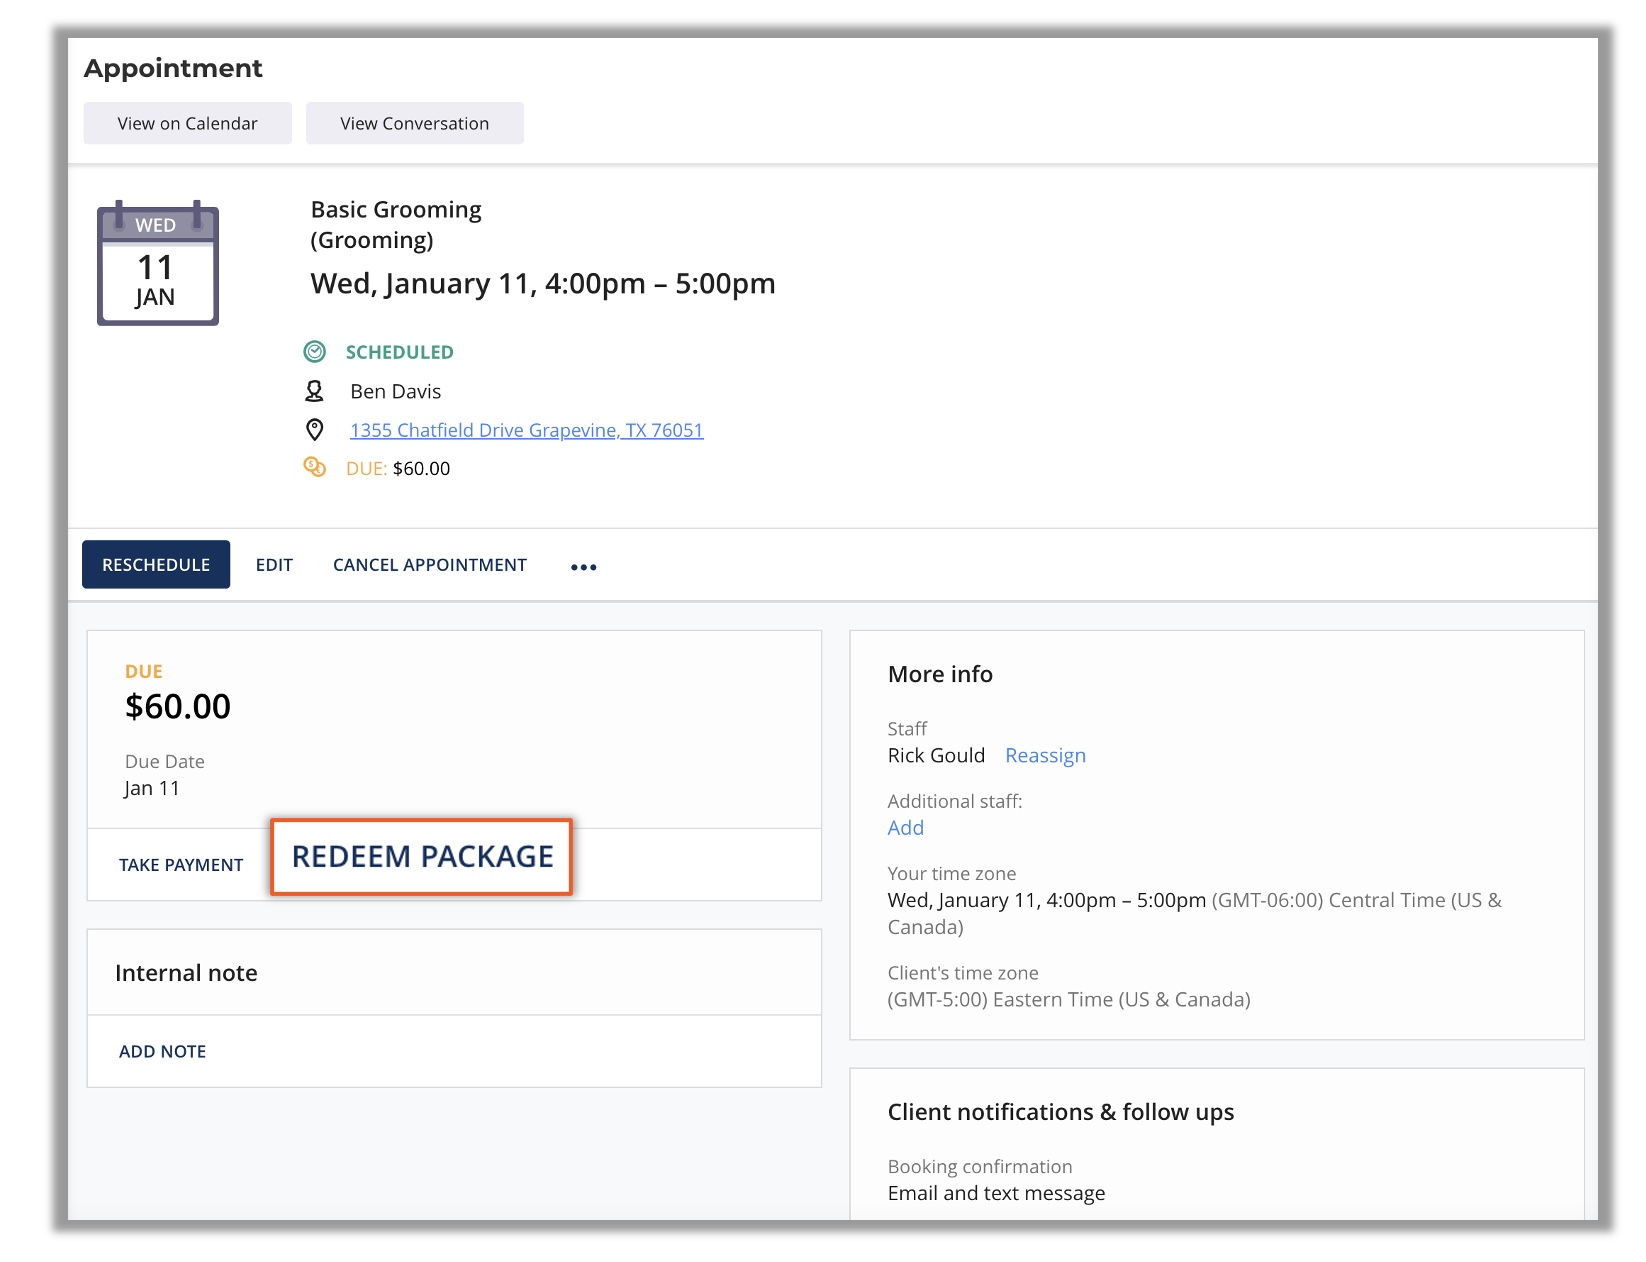Viewport: 1646px width, 1262px height.
Task: Click the orange coins due icon
Action: click(314, 467)
